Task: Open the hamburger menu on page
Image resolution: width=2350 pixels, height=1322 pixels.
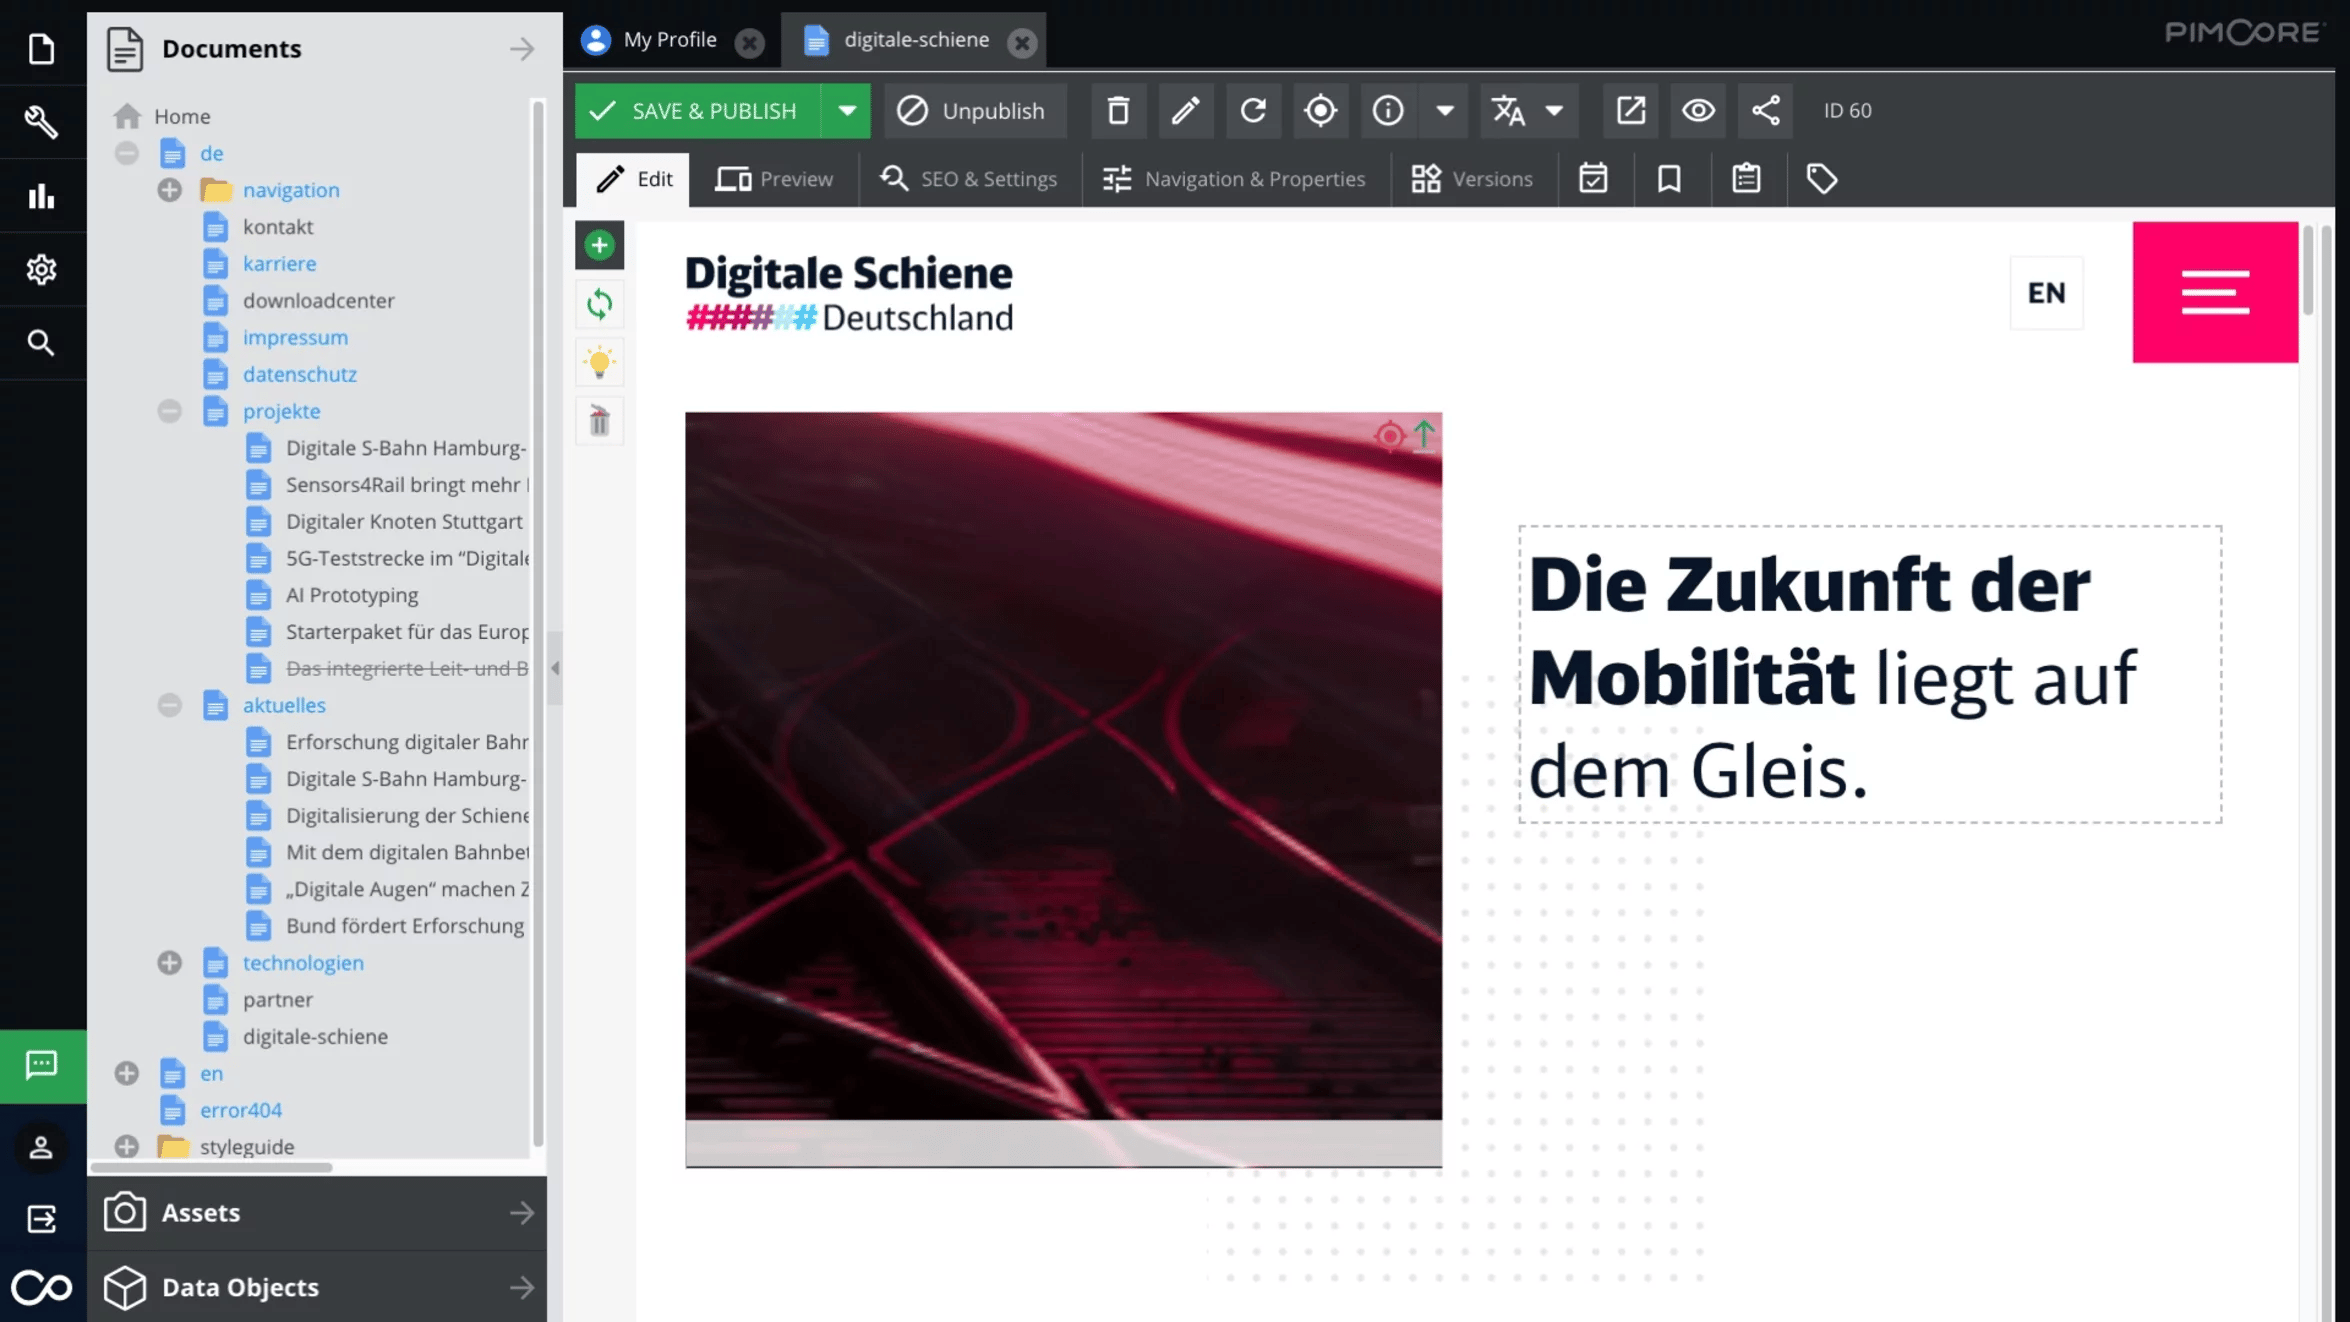Action: tap(2215, 292)
